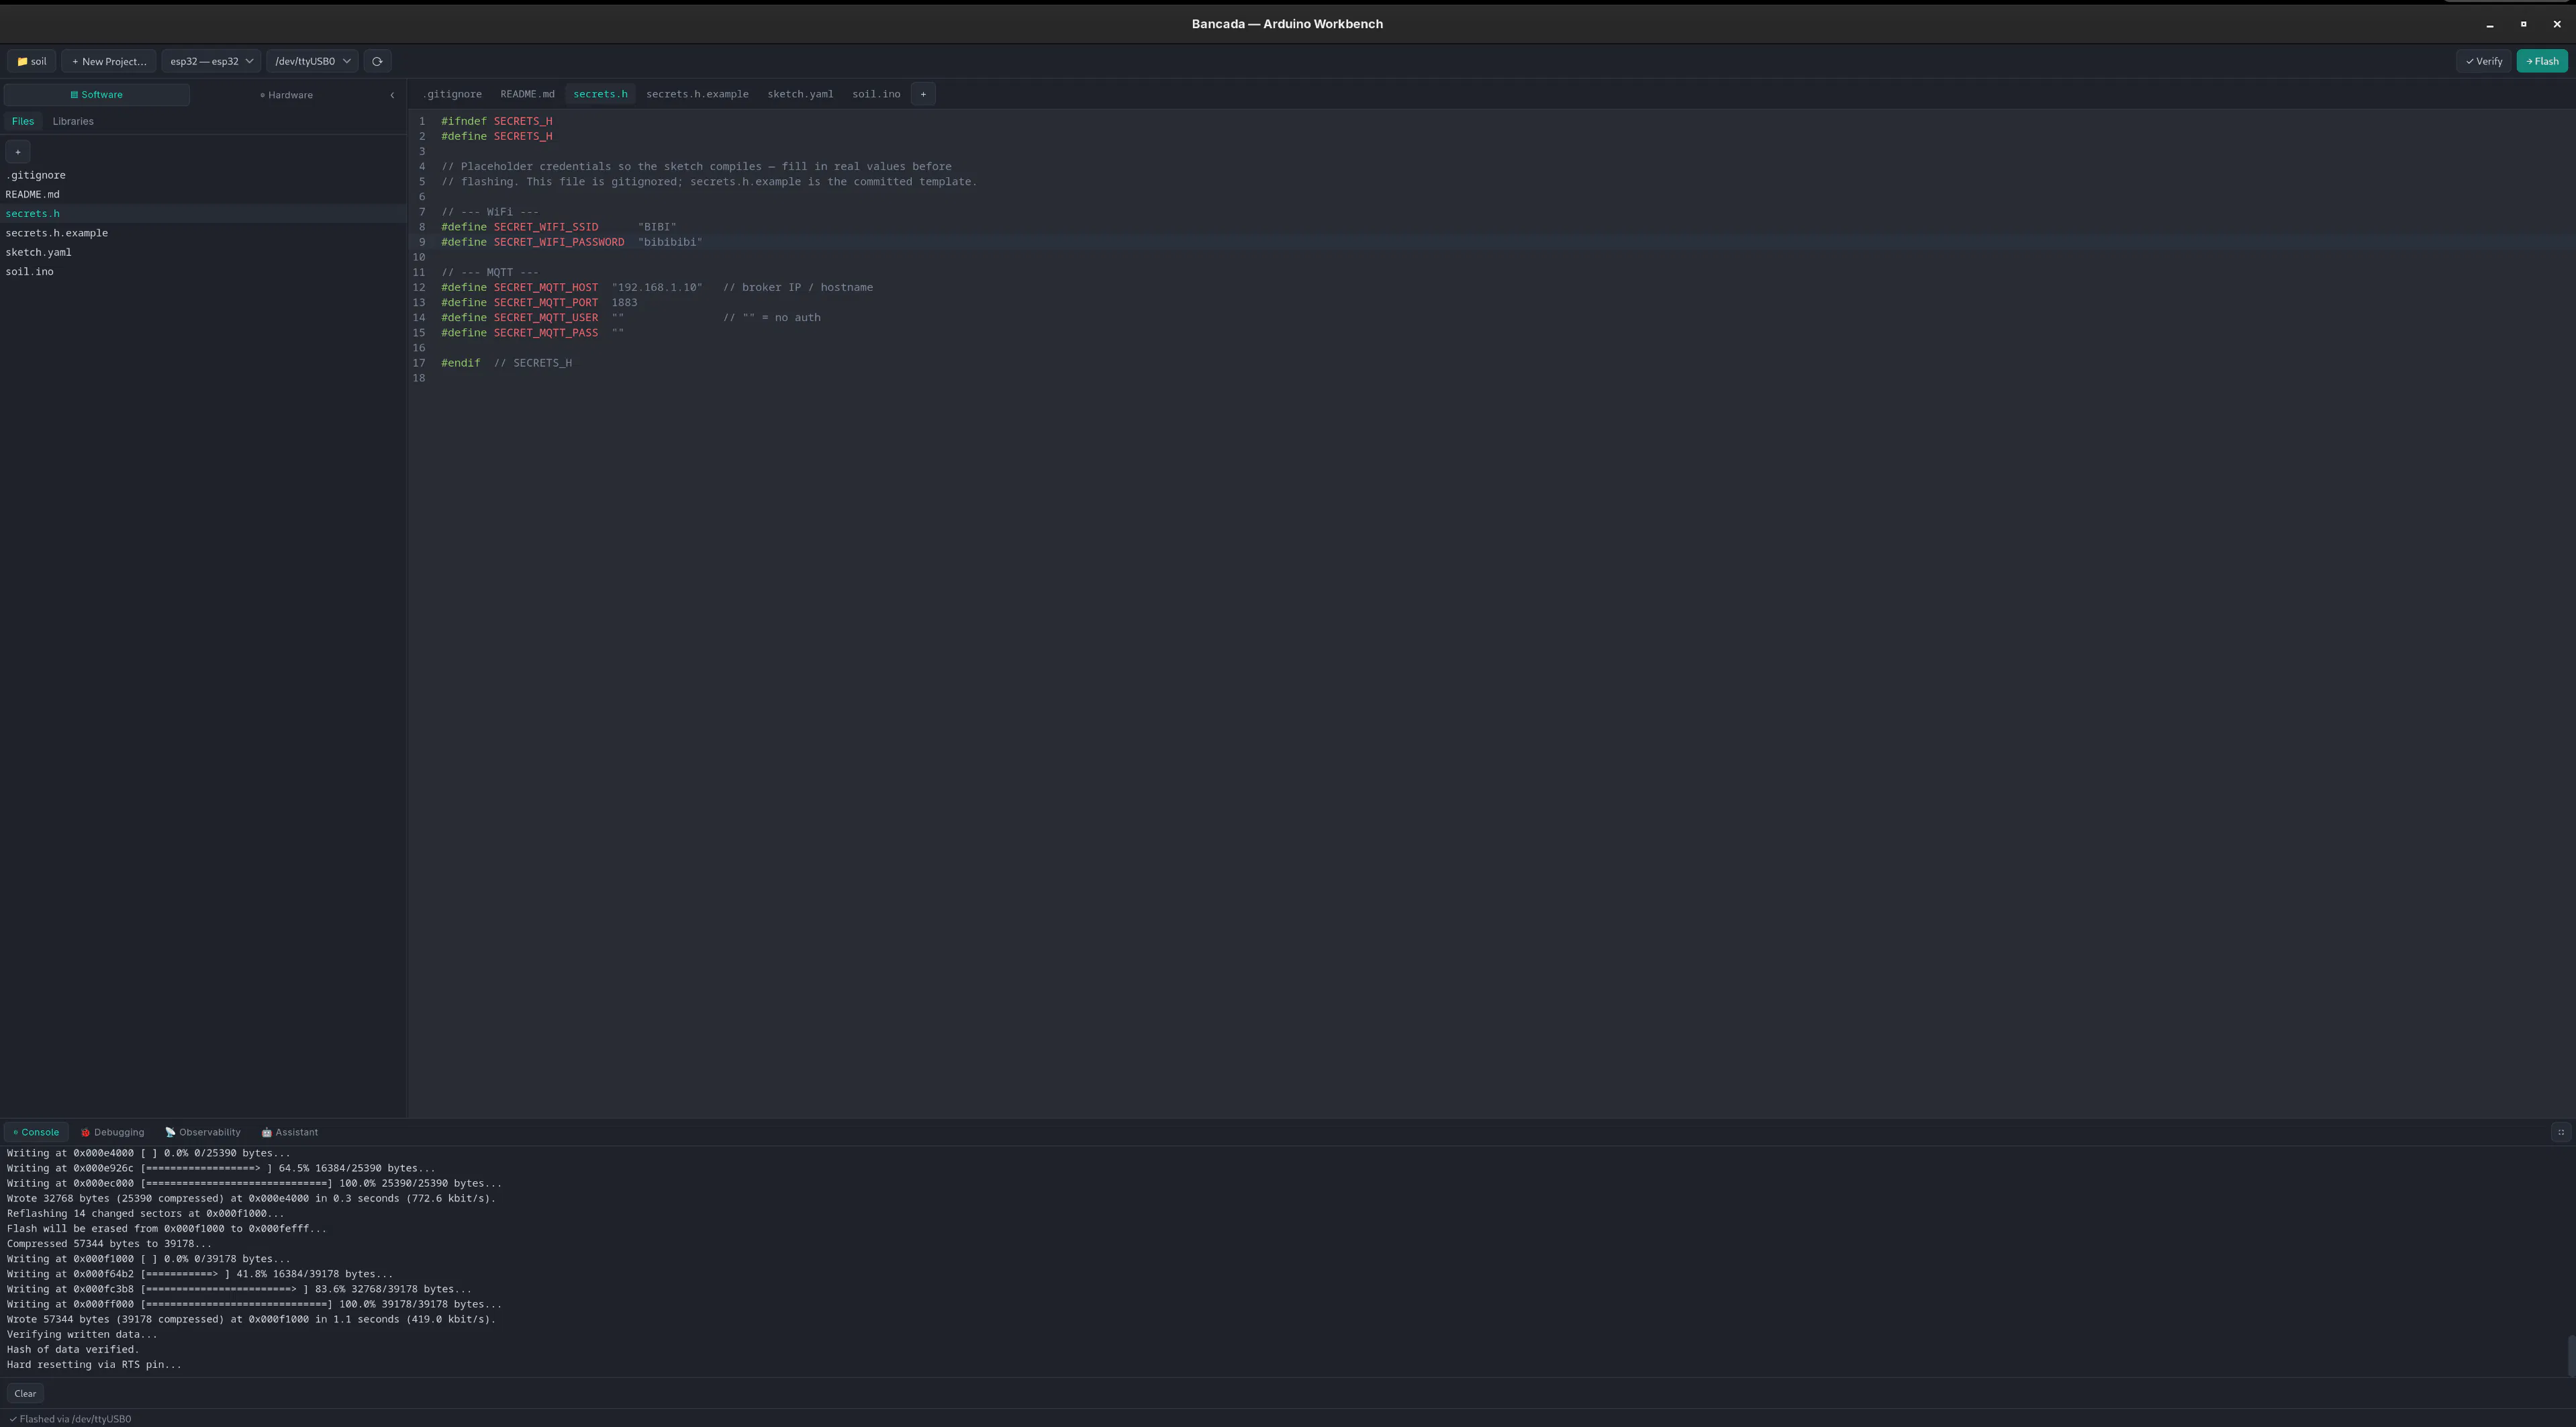The height and width of the screenshot is (1427, 2576).
Task: Switch to the sketch.yaml editor tab
Action: pos(800,94)
